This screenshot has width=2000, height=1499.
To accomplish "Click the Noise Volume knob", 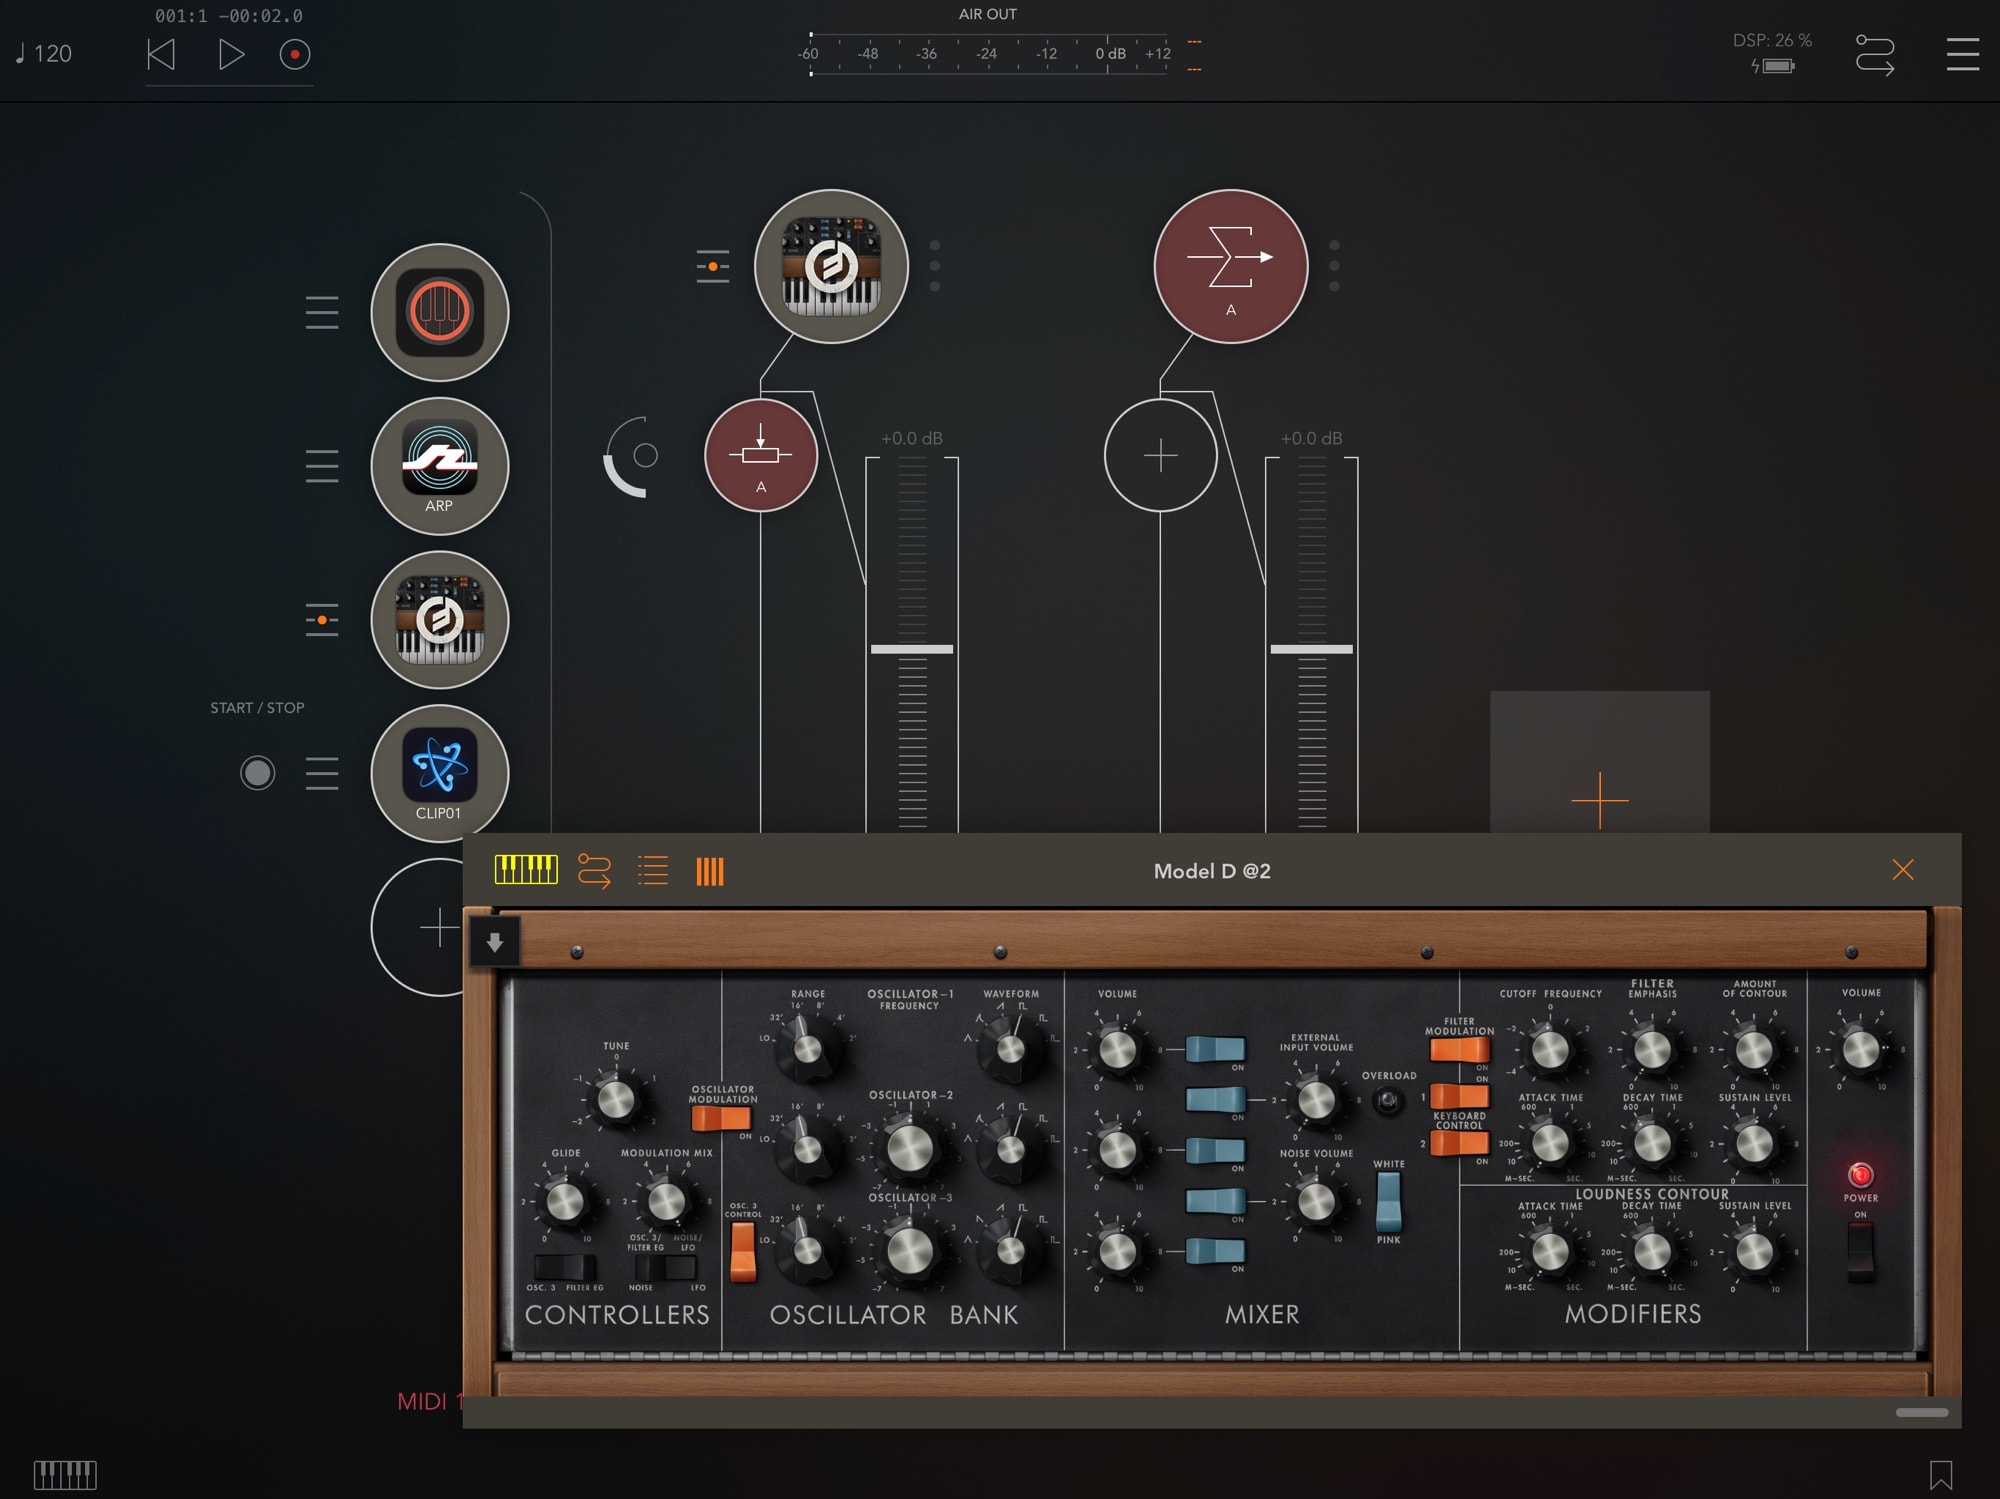I will [1316, 1202].
